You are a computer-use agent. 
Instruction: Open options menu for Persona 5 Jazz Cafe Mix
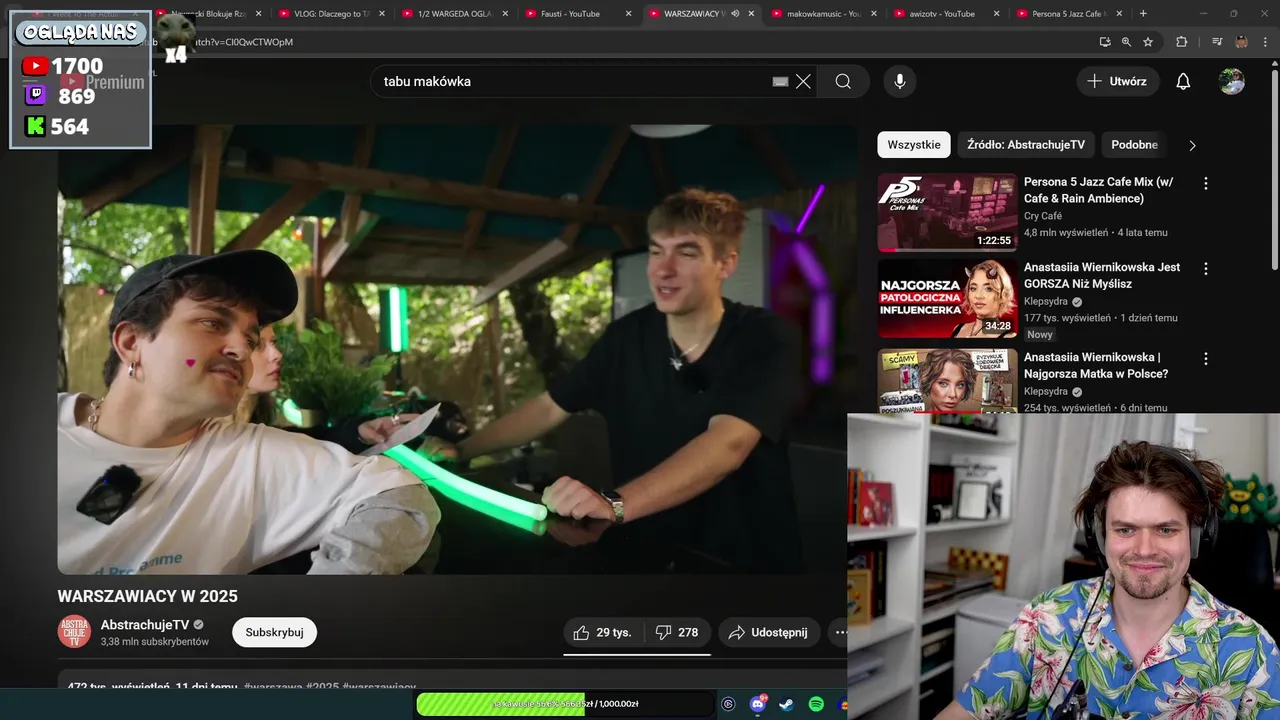[x=1206, y=183]
